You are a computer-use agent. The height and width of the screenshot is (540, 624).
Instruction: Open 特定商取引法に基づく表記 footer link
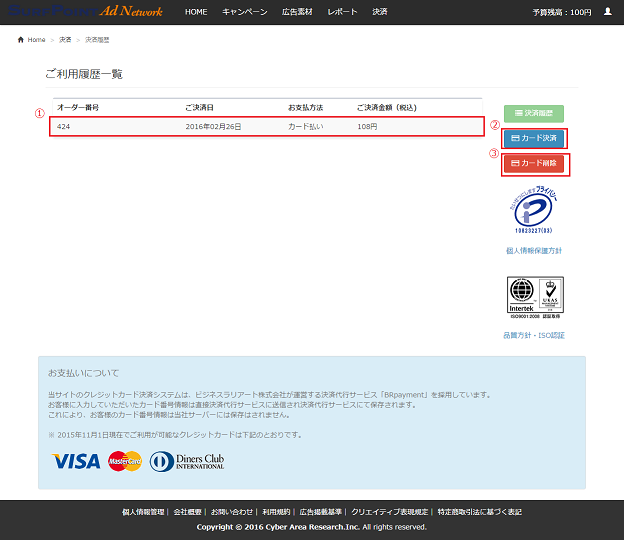[479, 512]
